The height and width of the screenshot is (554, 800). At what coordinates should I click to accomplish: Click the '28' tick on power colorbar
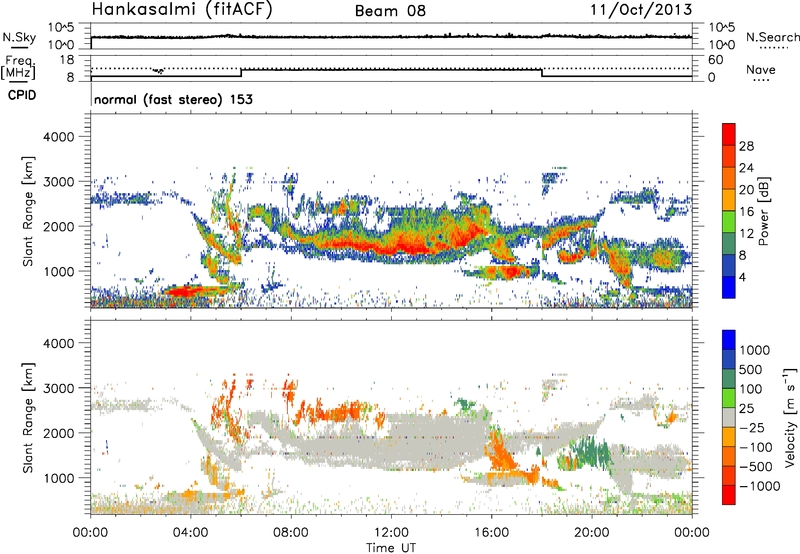[x=746, y=146]
